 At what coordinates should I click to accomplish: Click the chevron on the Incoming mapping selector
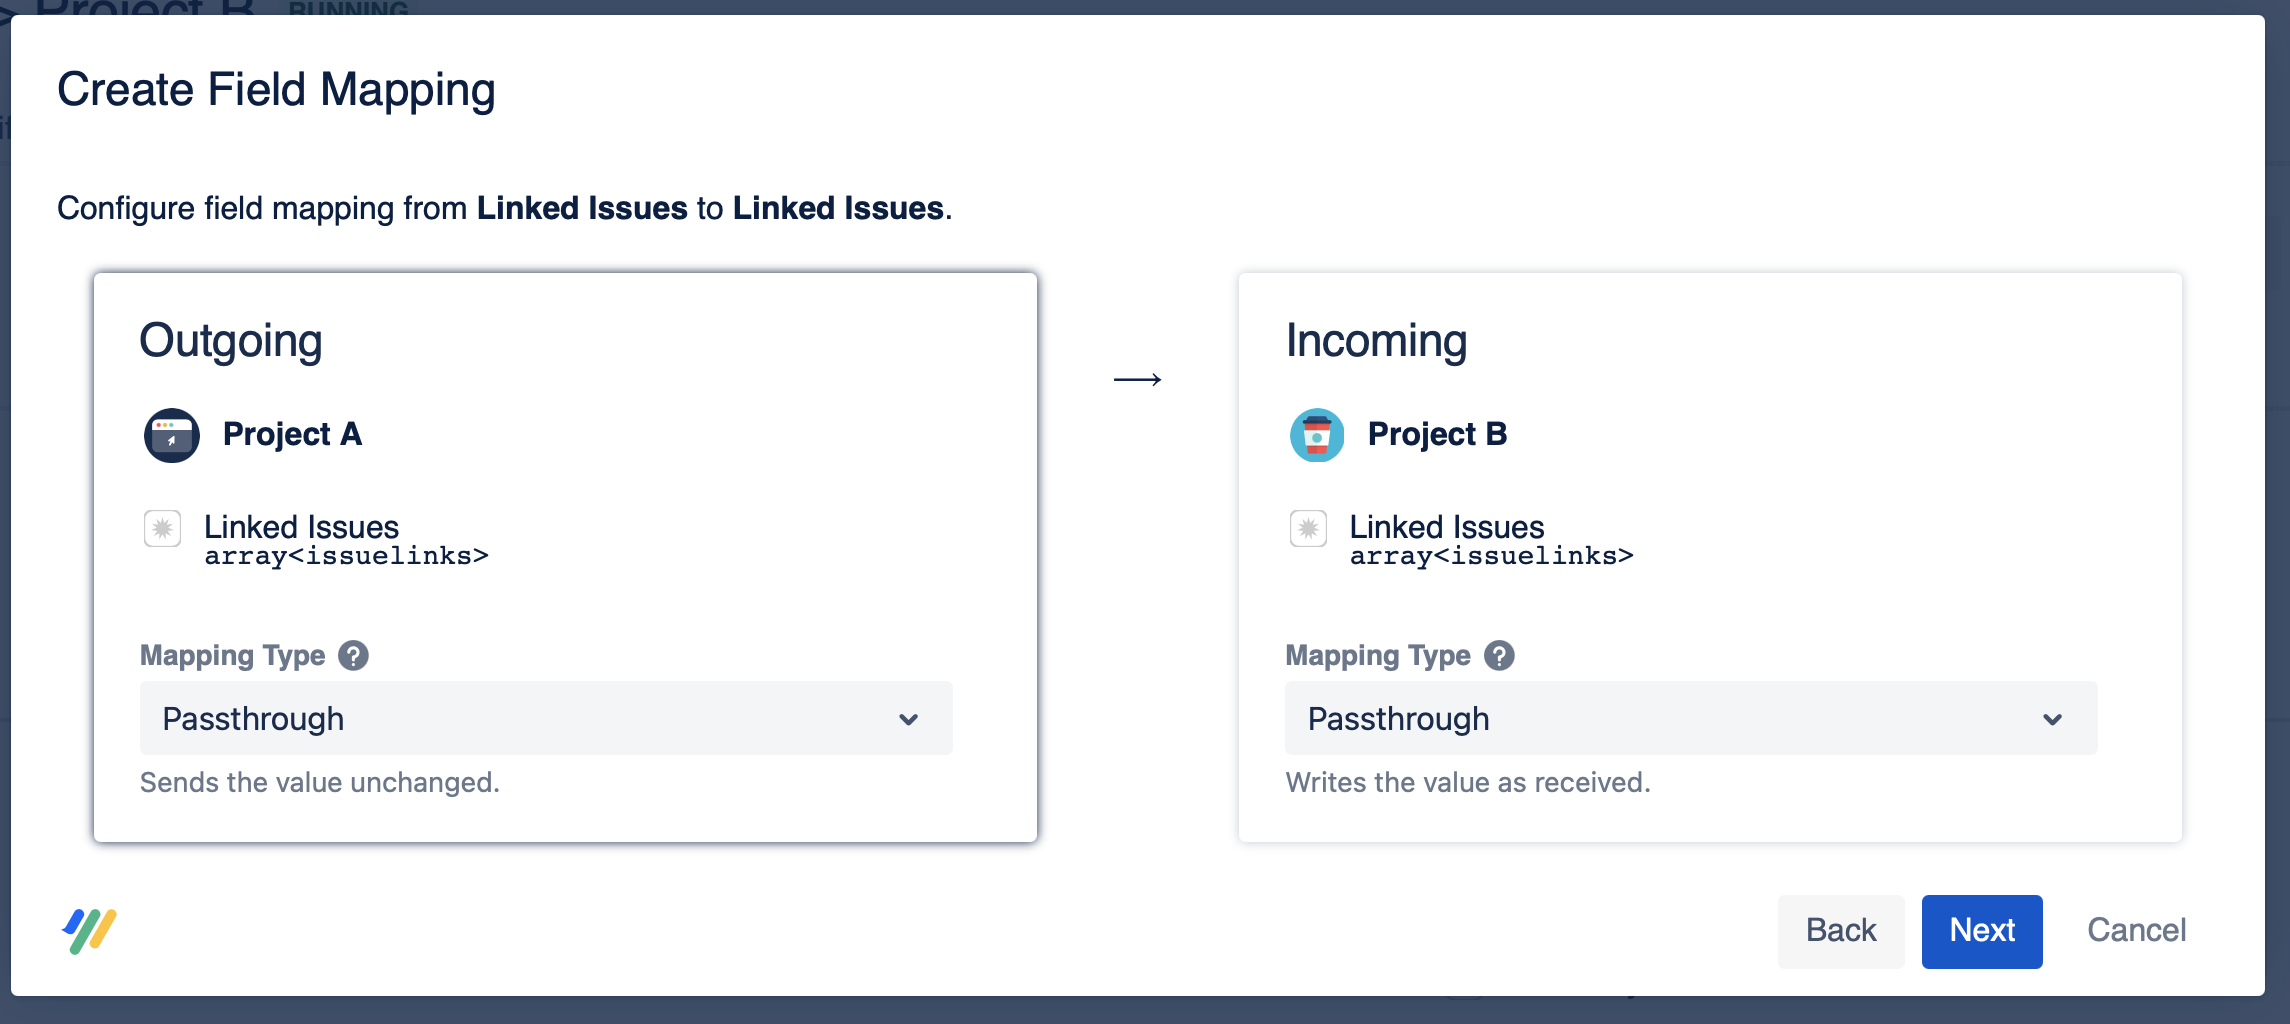point(2053,718)
